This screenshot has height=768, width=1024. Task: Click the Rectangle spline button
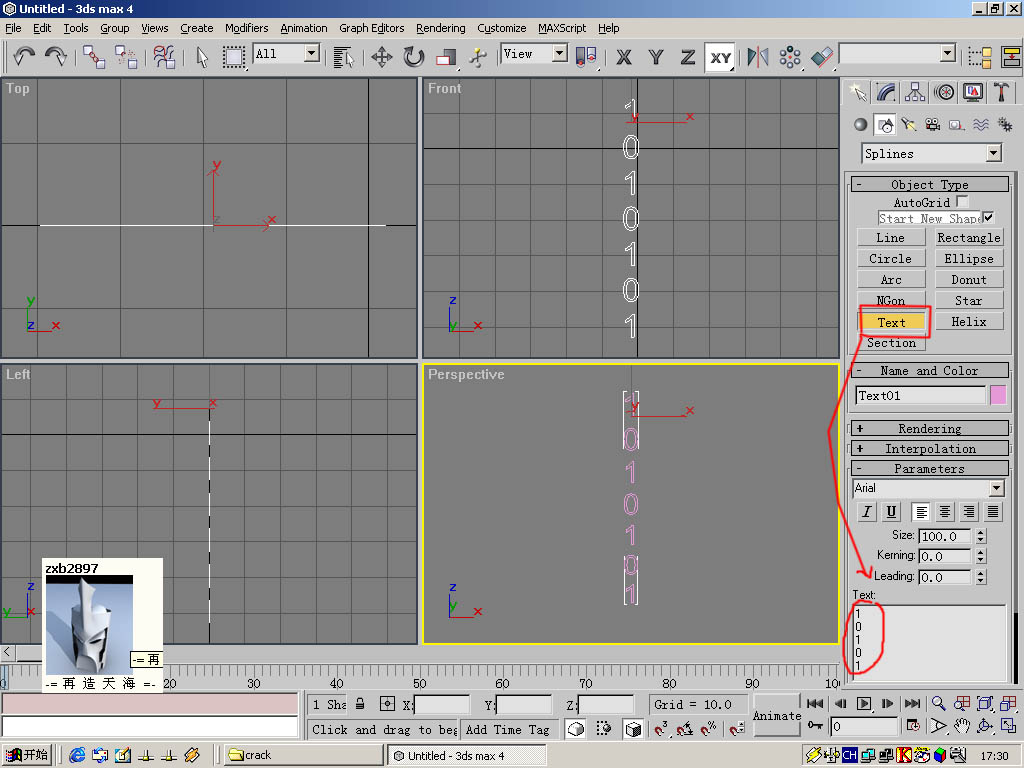(x=968, y=238)
